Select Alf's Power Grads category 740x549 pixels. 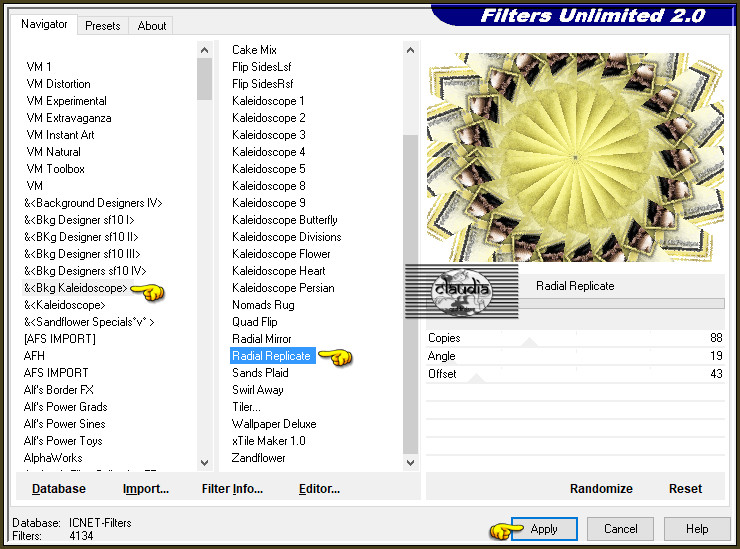click(66, 407)
